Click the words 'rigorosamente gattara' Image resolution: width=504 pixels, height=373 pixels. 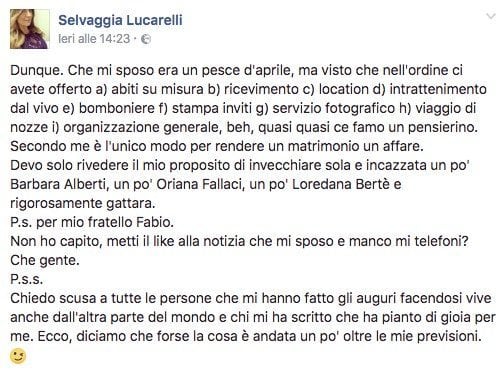[x=82, y=203]
